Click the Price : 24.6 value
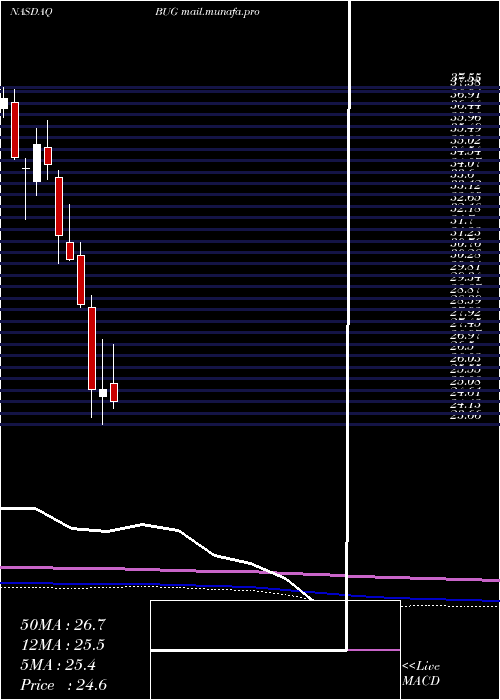 click(x=63, y=685)
